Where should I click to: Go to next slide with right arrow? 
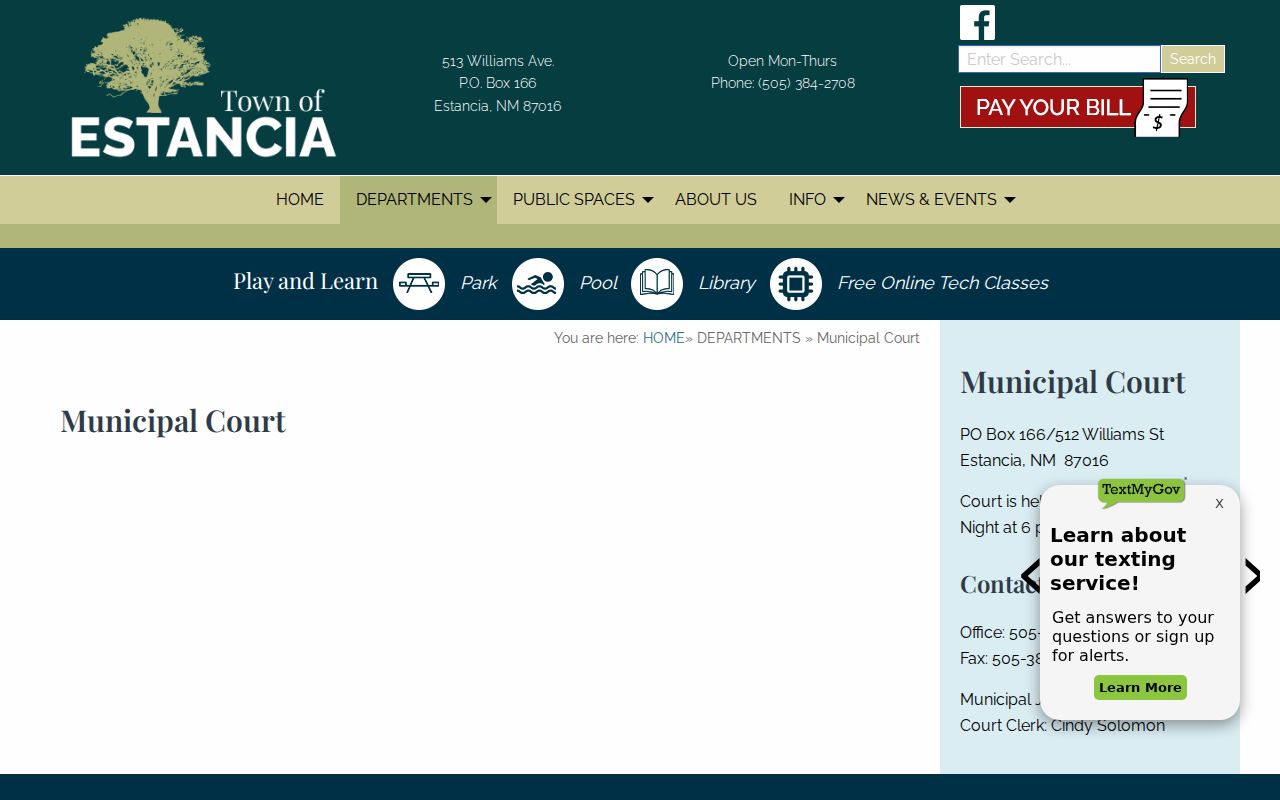pos(1251,576)
